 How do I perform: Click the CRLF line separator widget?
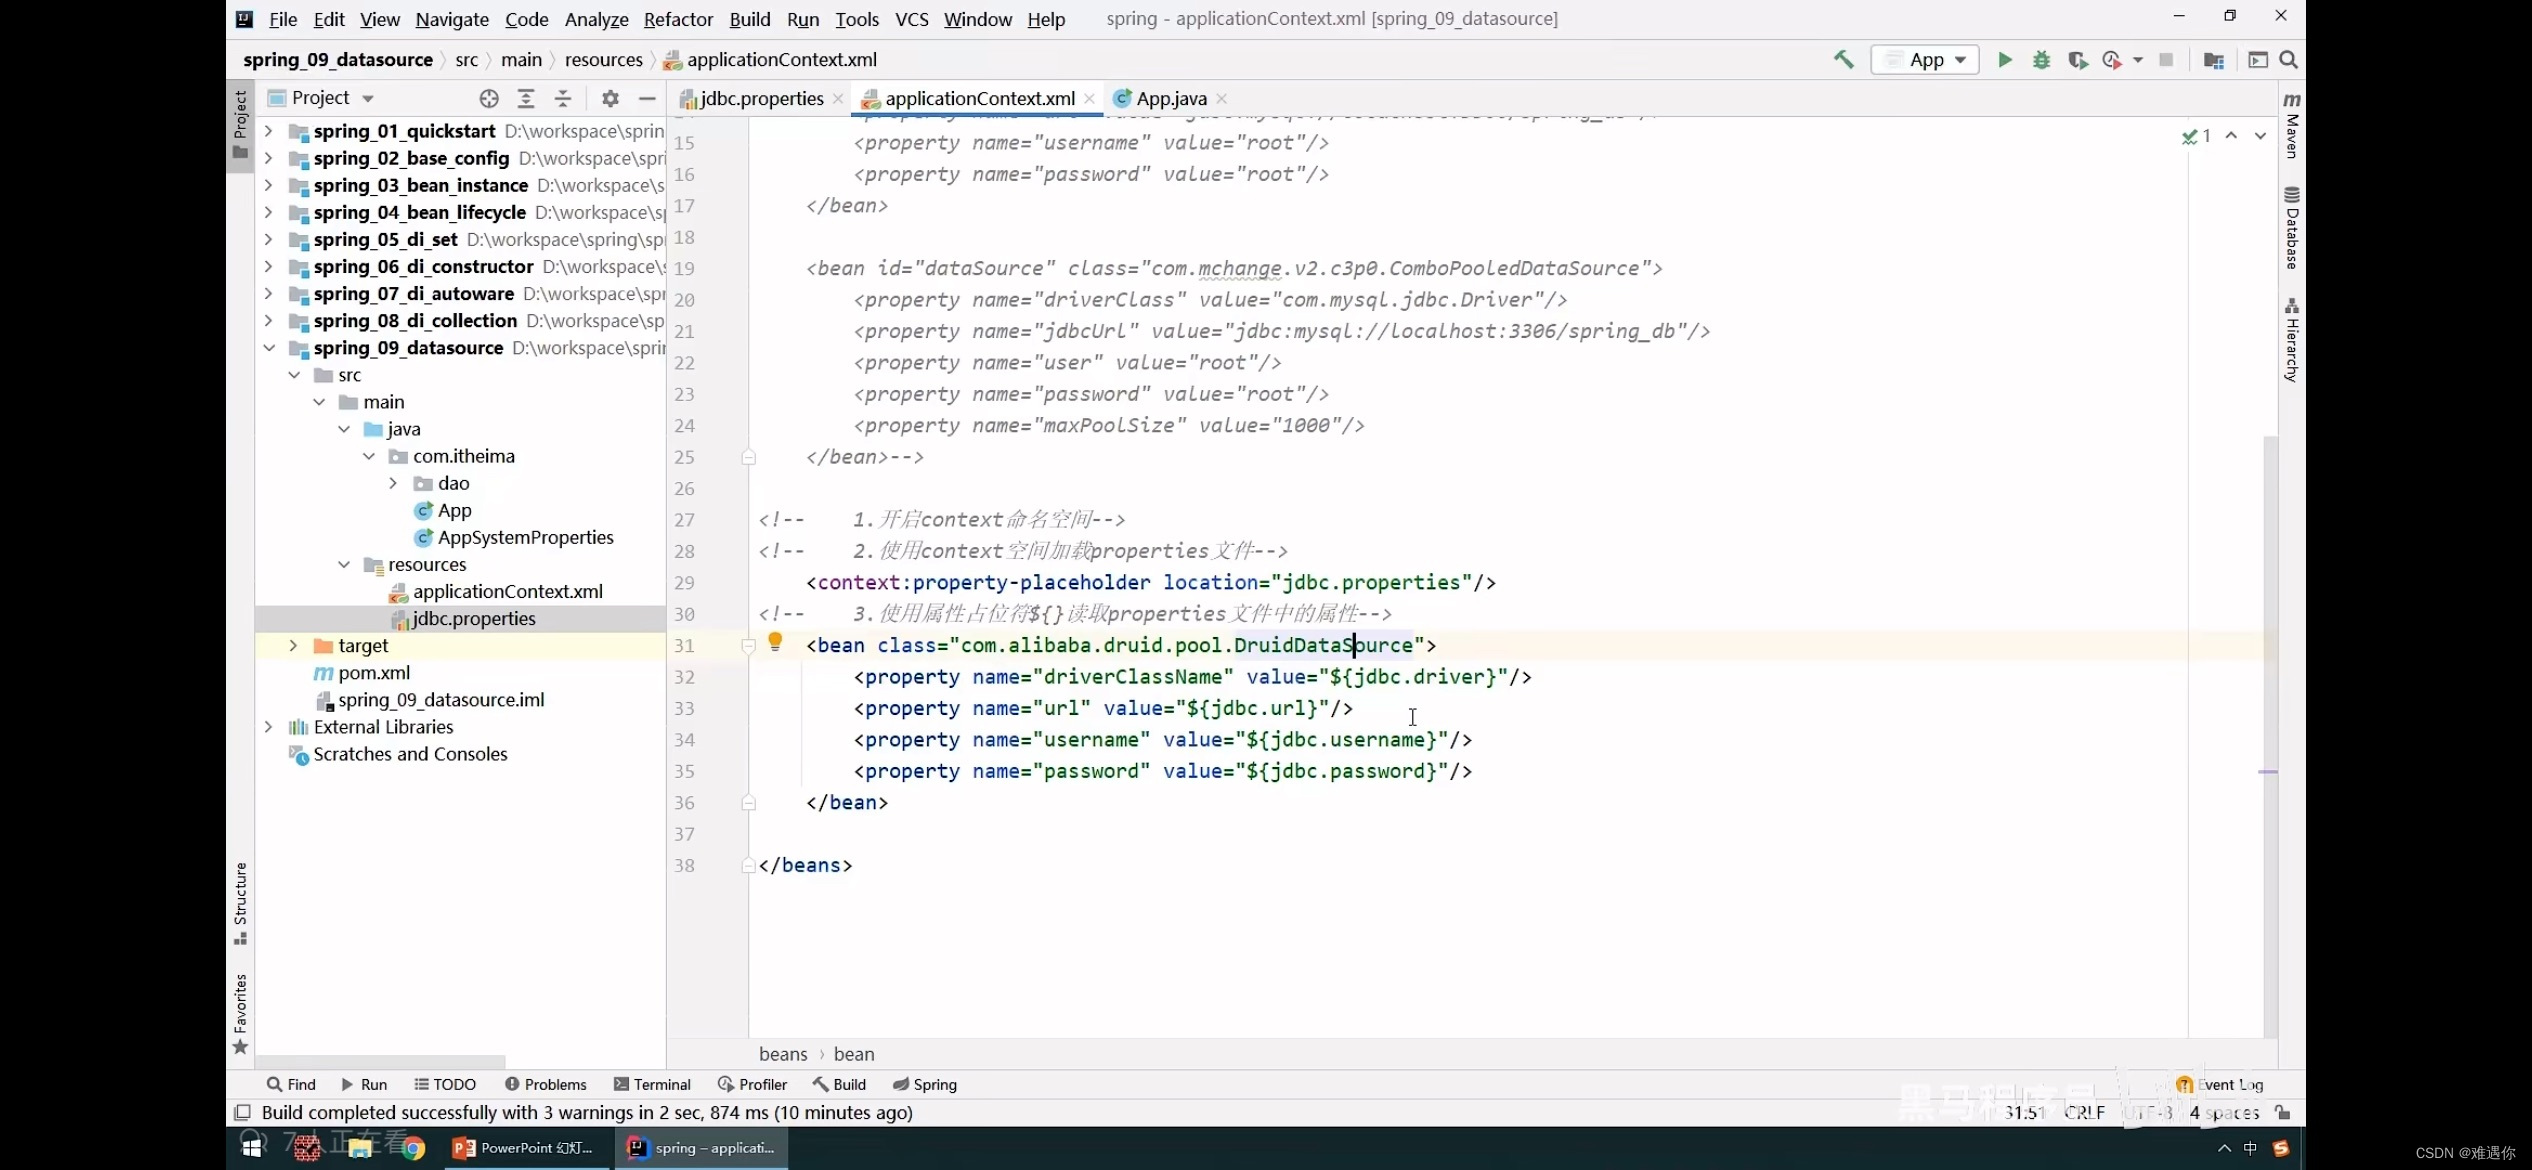pyautogui.click(x=2085, y=1112)
